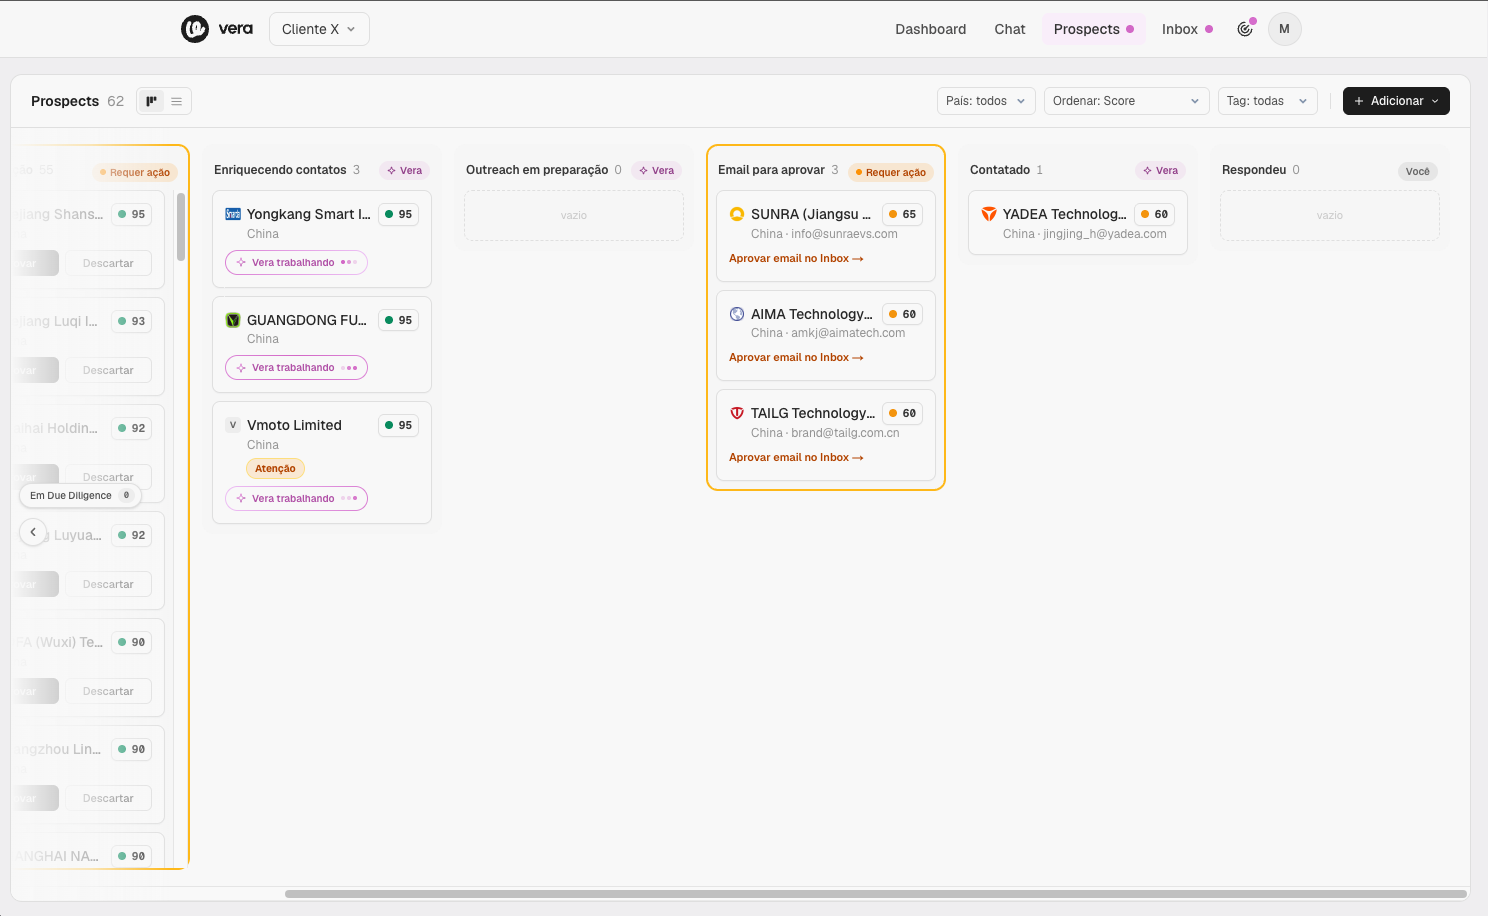Click the left arrow collapse button
Viewport: 1488px width, 916px height.
click(x=33, y=532)
